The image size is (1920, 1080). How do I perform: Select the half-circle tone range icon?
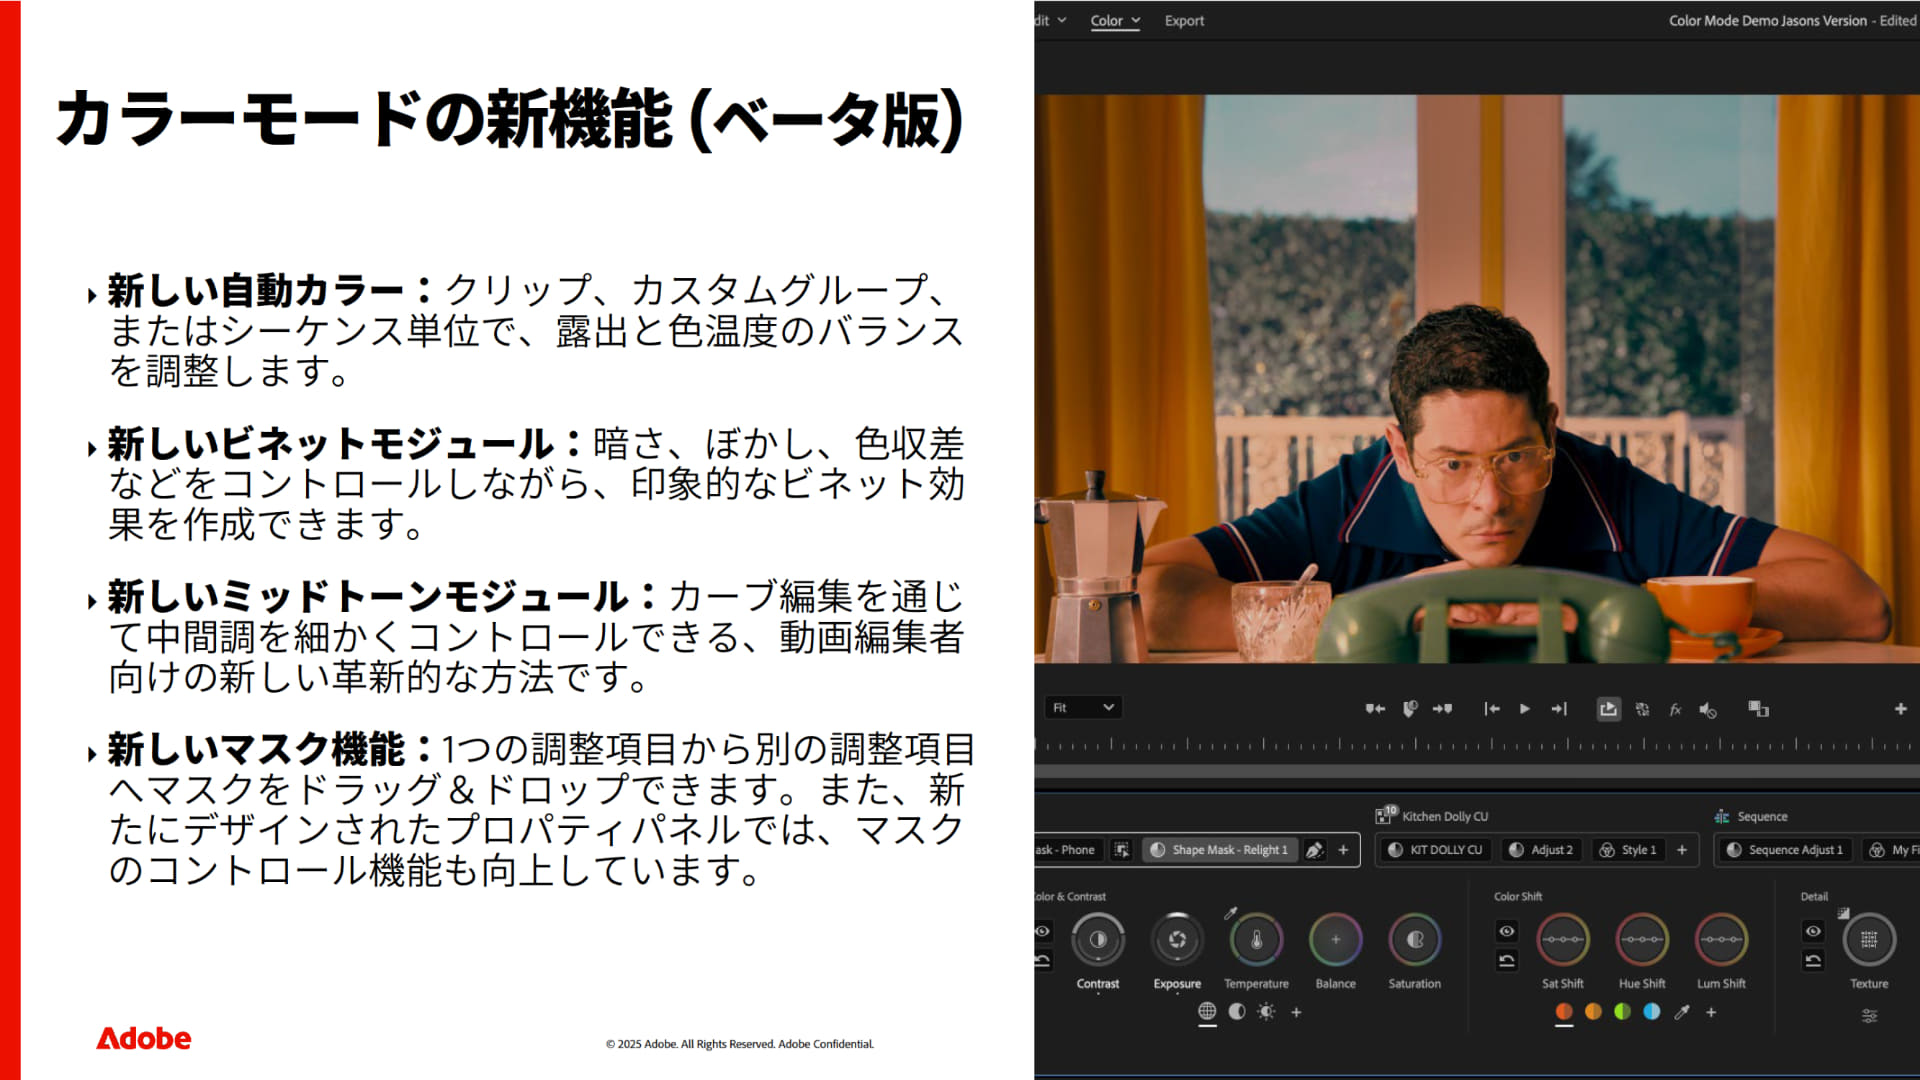1237,1011
